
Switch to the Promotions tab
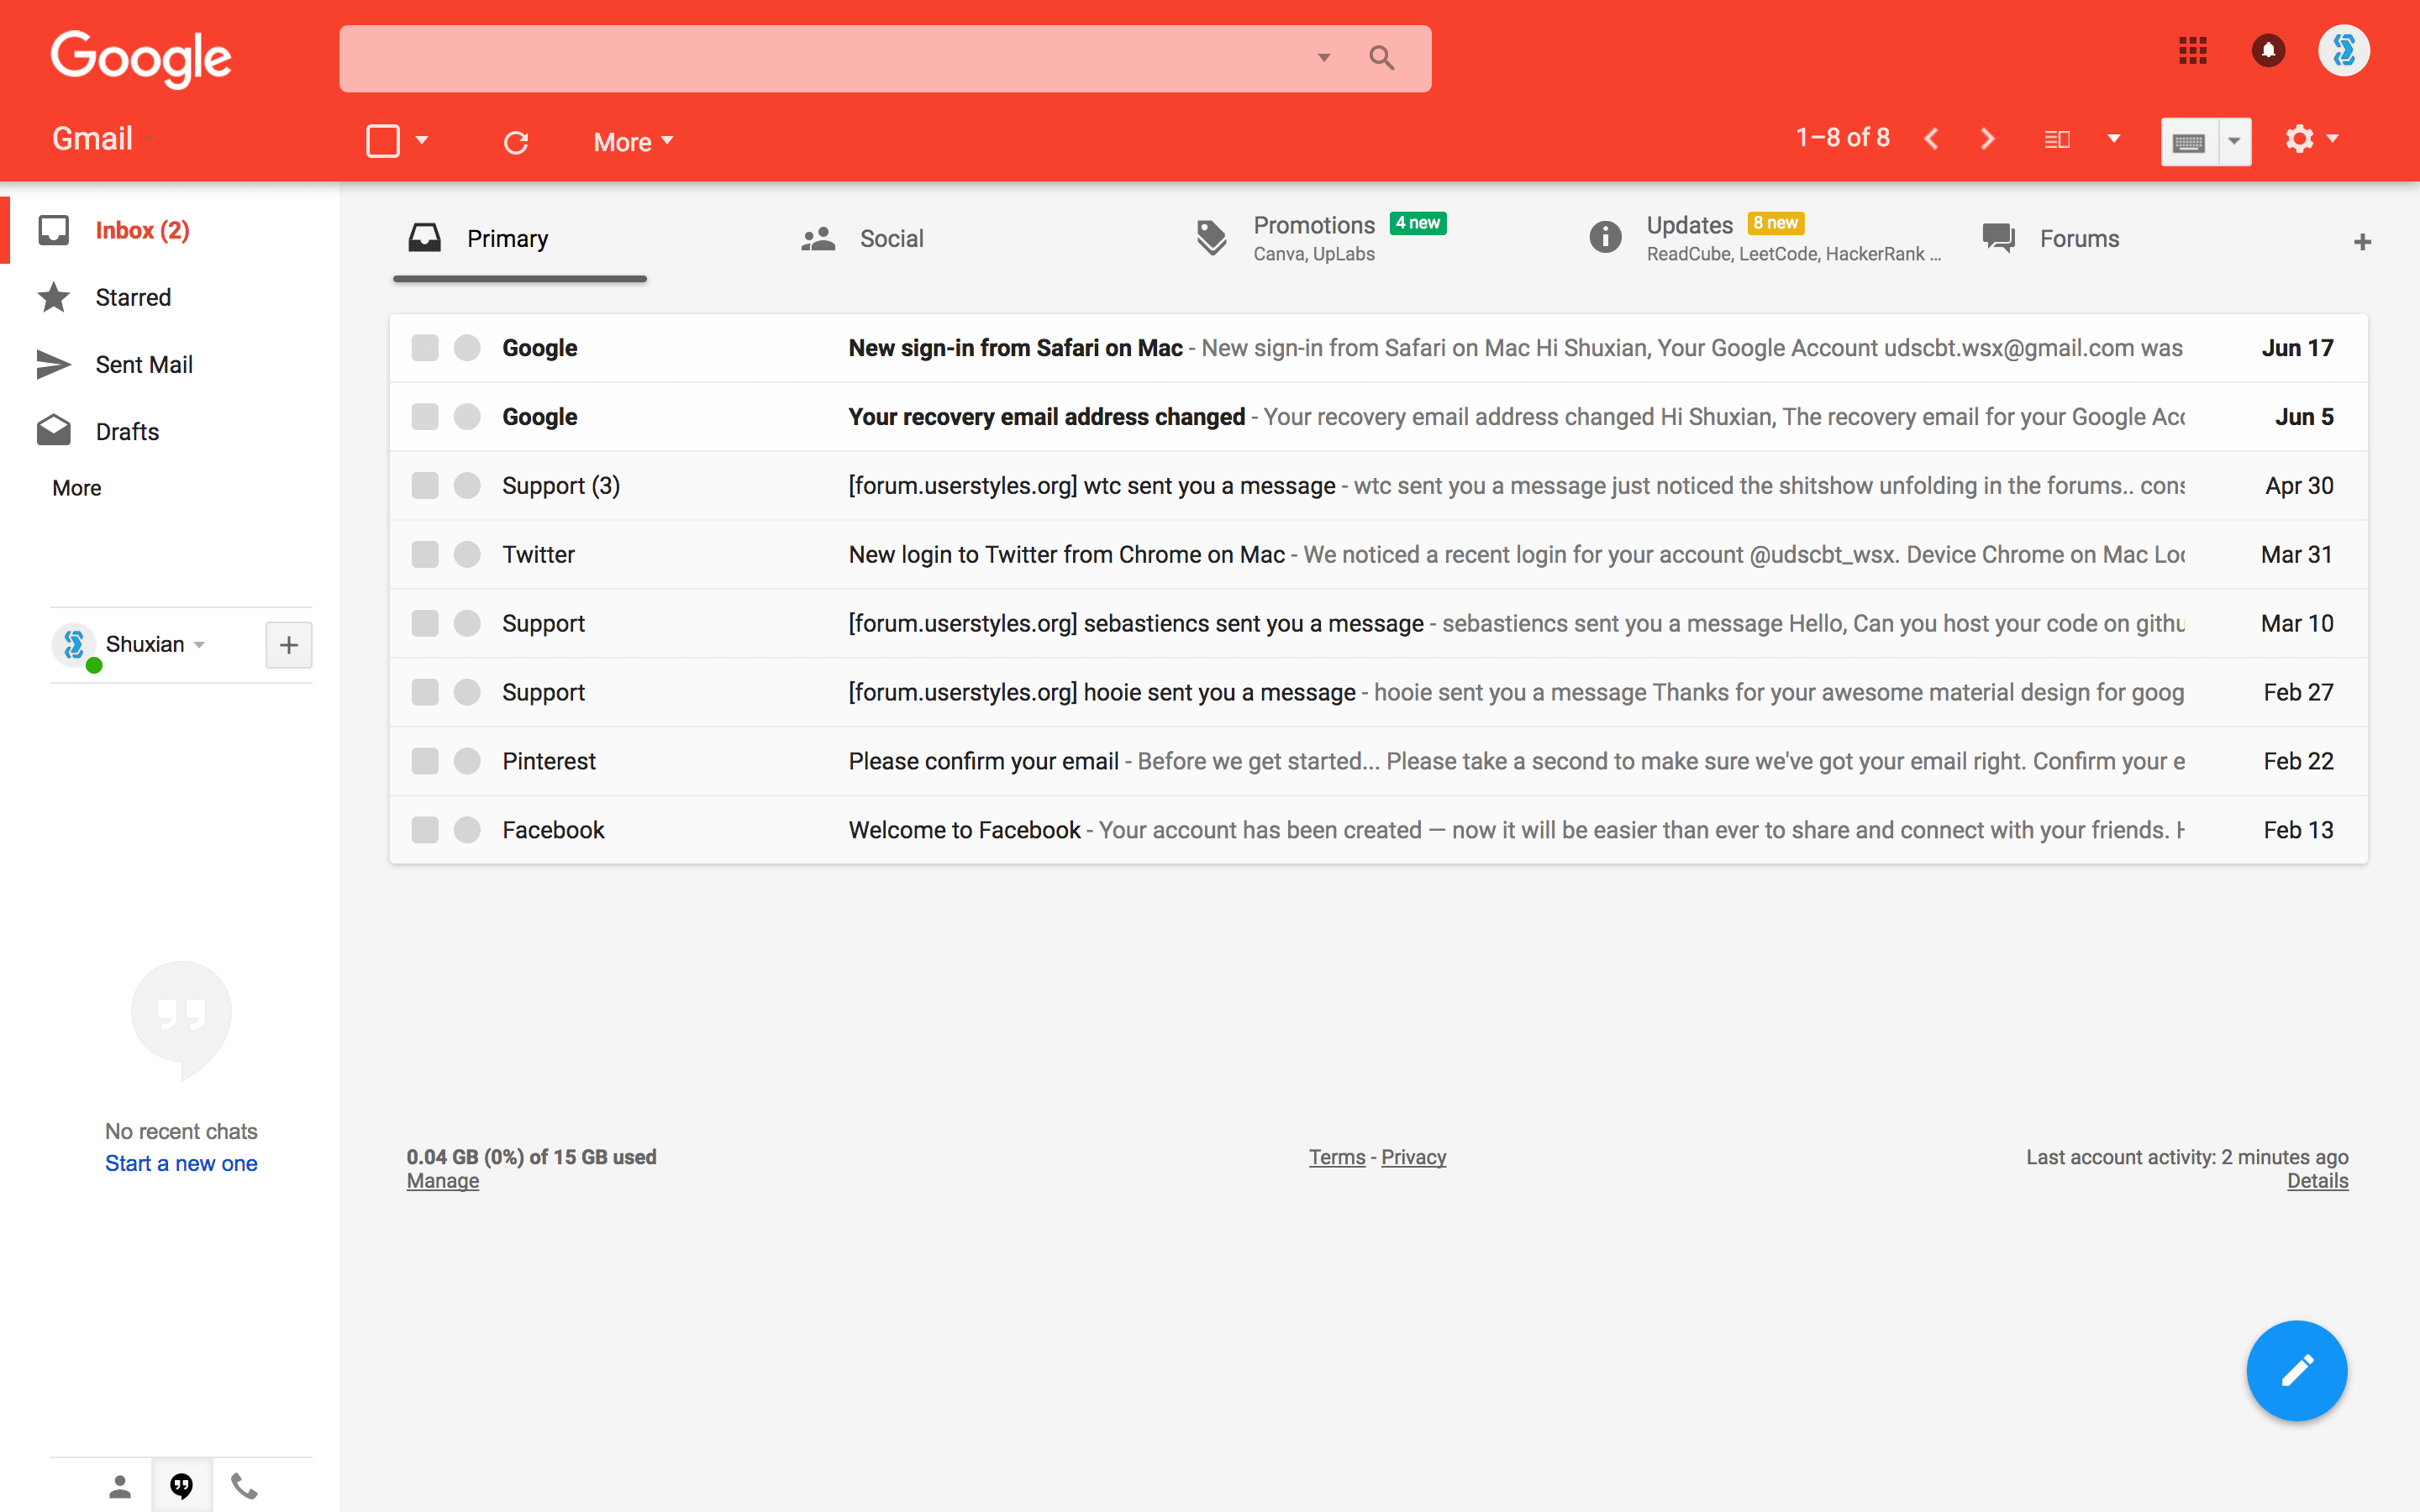[x=1322, y=238]
